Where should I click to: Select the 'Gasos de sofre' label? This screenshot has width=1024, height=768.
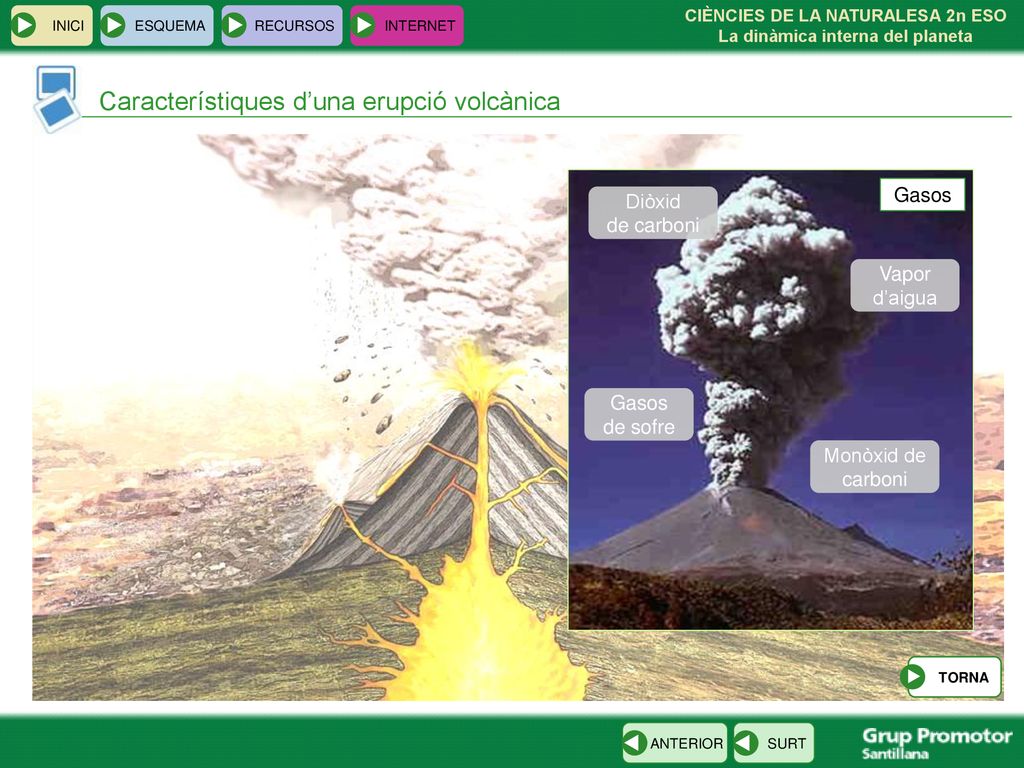tap(639, 415)
